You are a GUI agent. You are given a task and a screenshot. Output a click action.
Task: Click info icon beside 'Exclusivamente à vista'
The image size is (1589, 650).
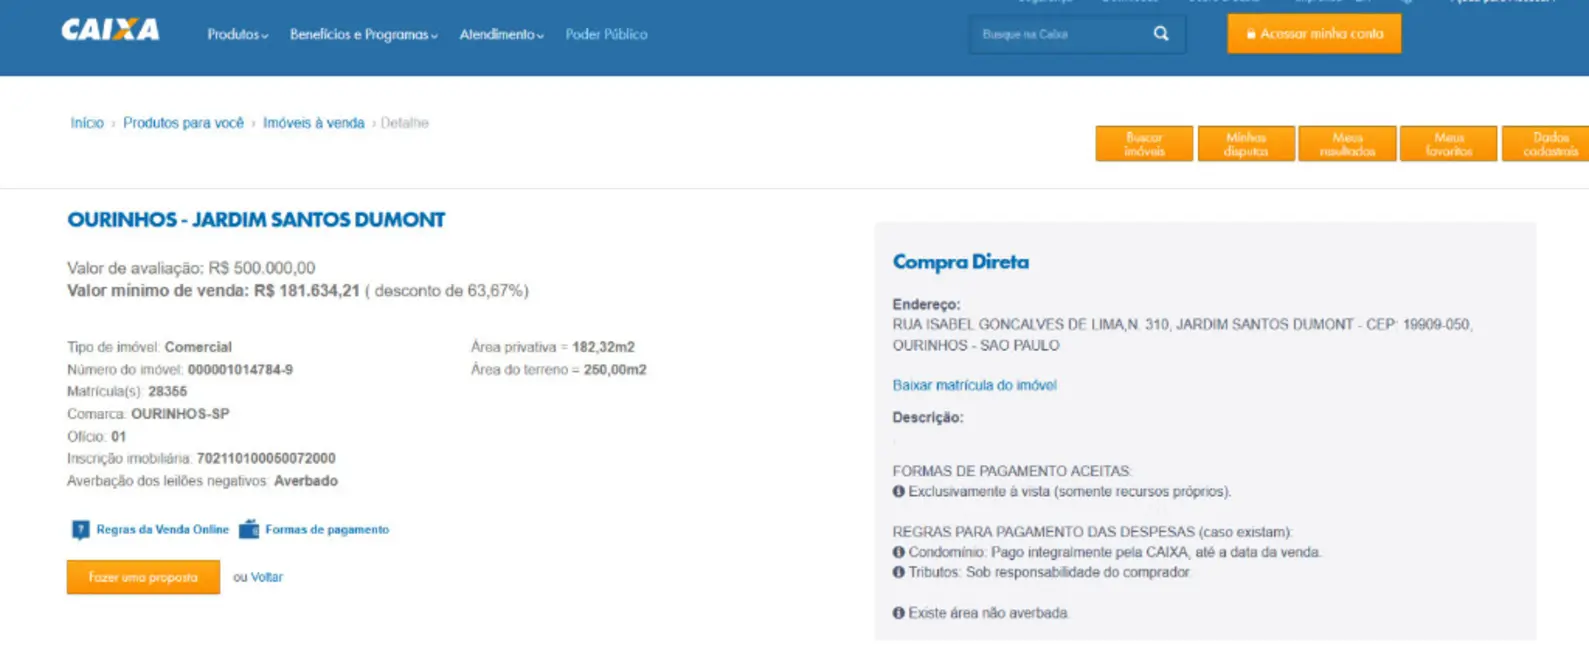898,492
